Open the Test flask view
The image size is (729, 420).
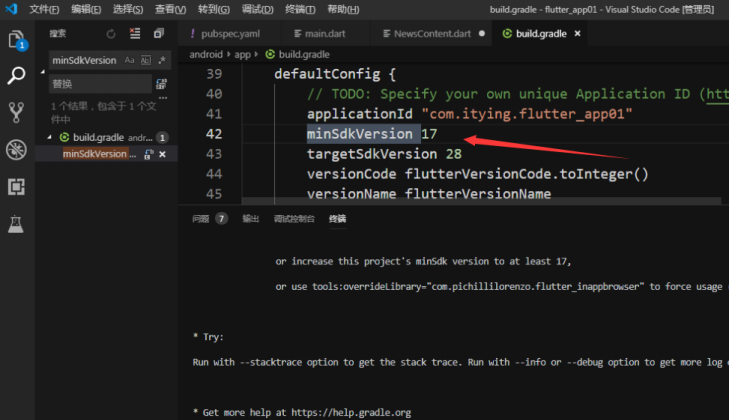point(16,224)
